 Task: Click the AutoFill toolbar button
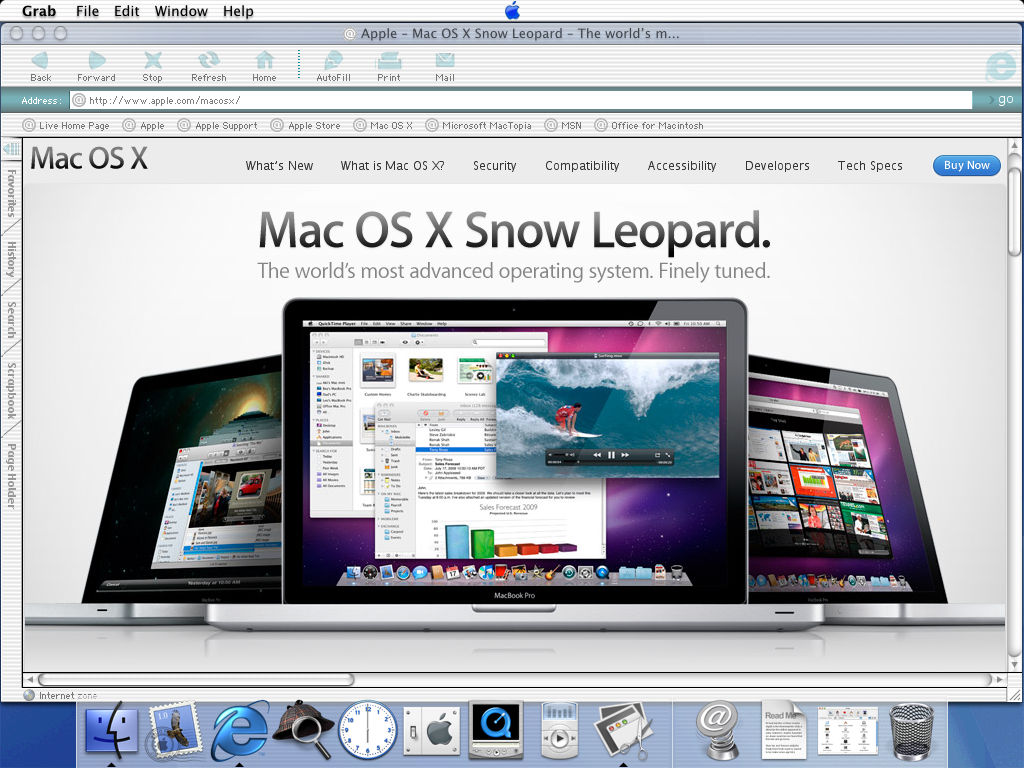point(333,67)
